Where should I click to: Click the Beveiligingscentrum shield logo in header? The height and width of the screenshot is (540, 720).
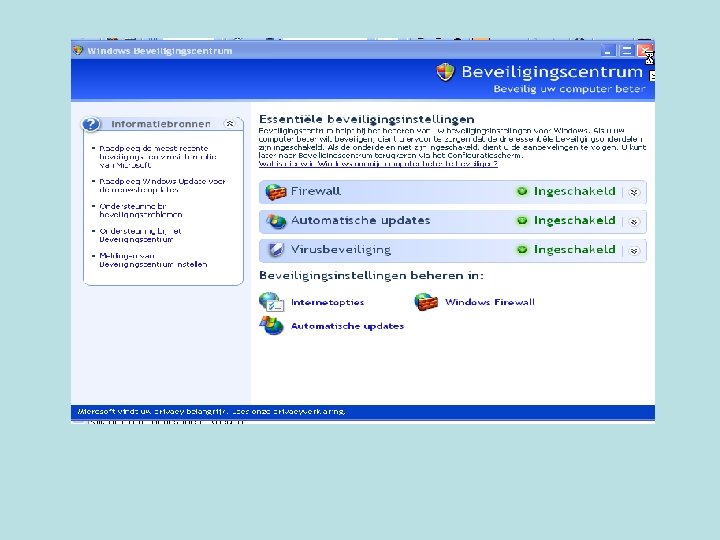(445, 72)
